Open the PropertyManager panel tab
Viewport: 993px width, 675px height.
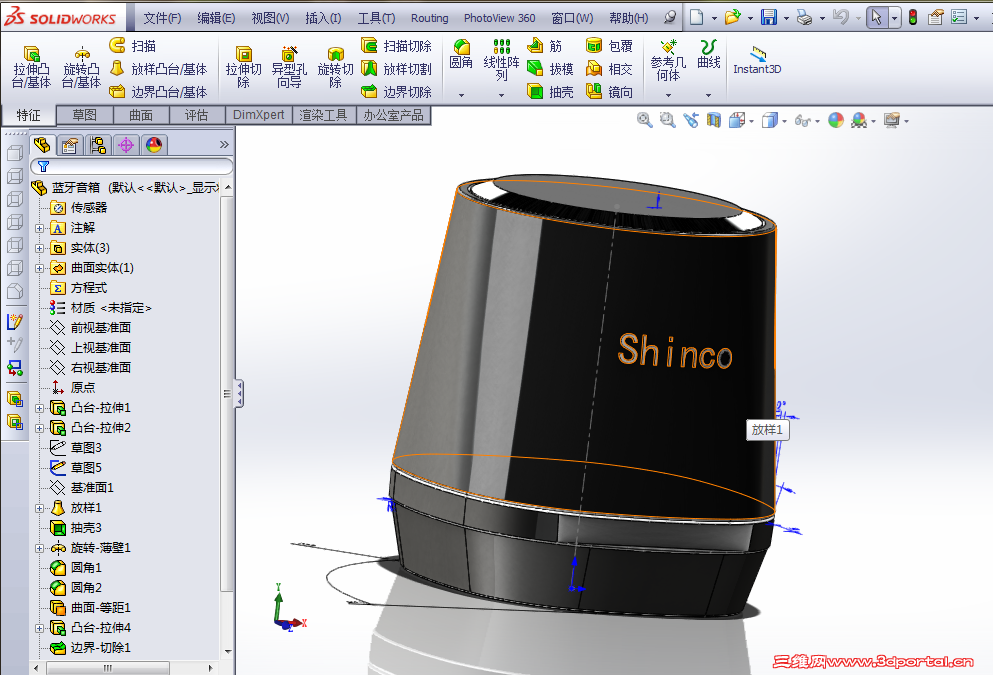click(70, 145)
